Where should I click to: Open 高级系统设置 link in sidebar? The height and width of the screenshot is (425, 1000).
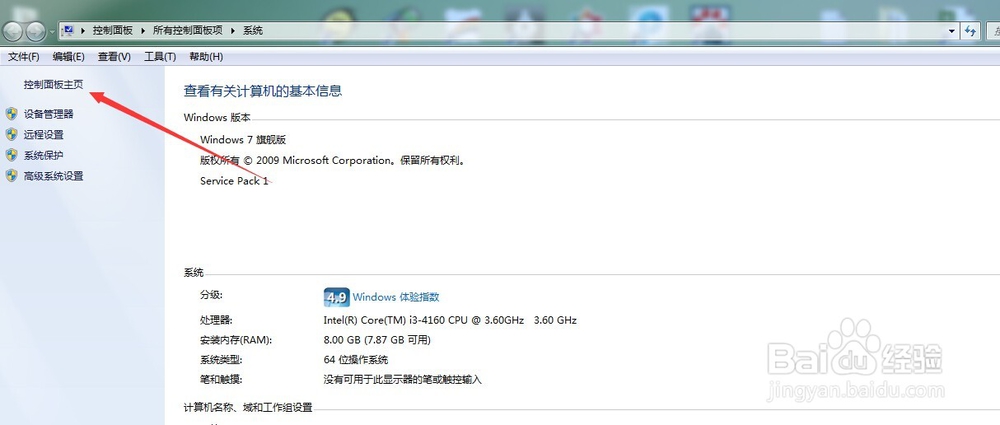[x=54, y=176]
